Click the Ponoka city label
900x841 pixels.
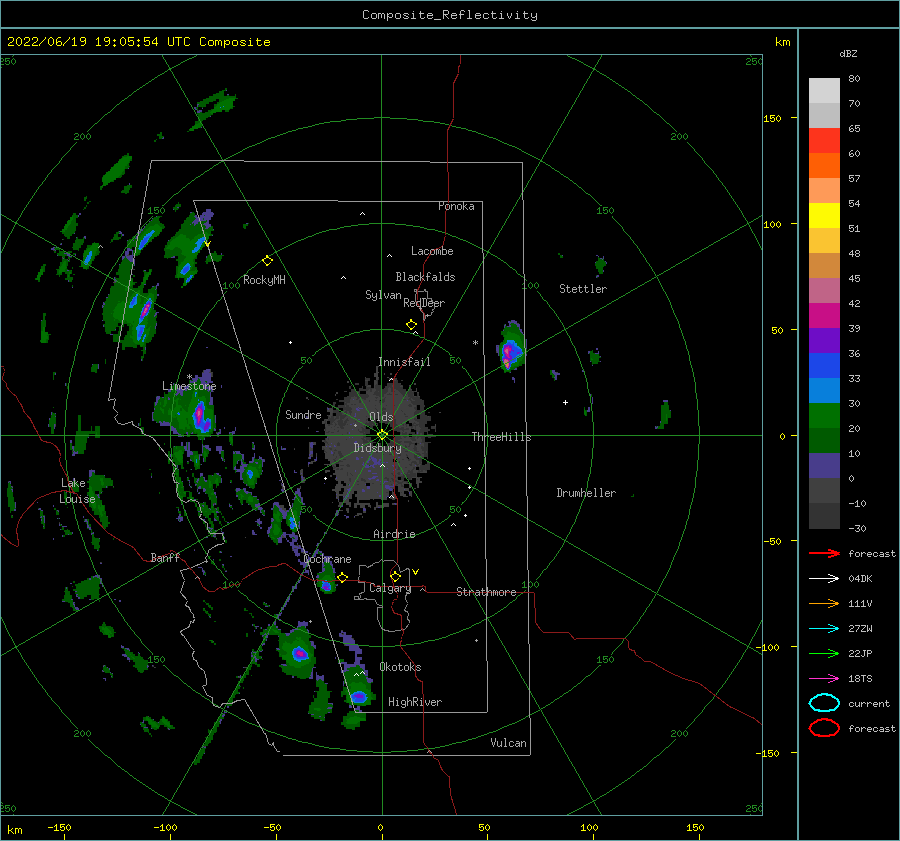tap(456, 206)
